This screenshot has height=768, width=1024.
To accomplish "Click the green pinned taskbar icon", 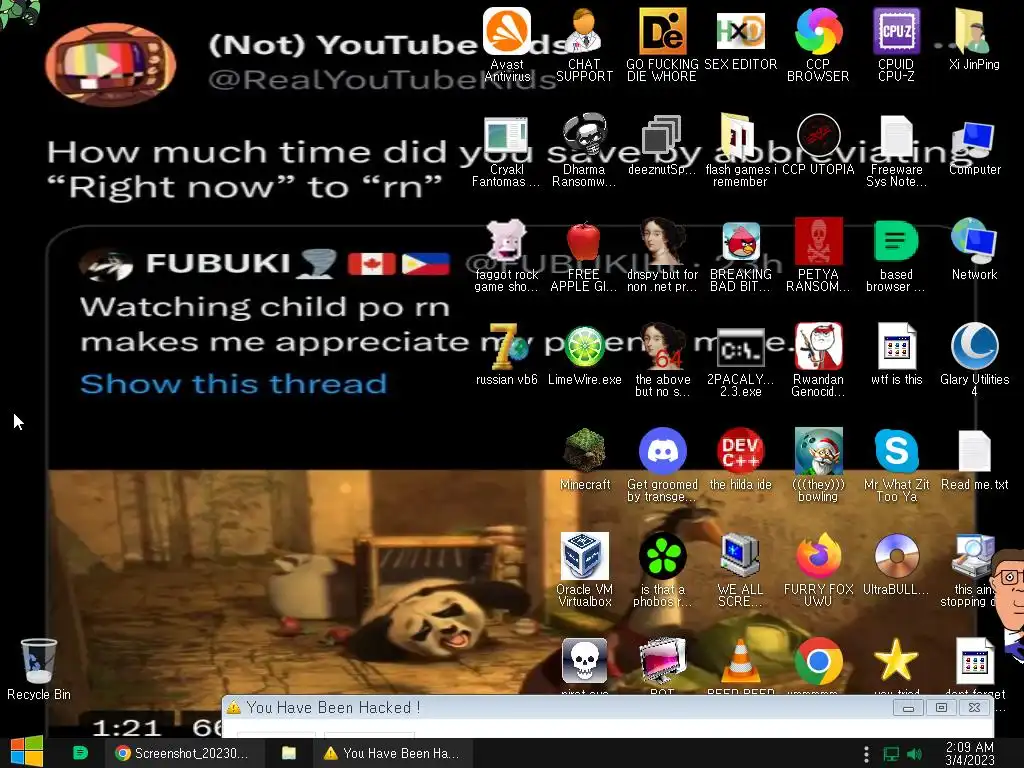I will [80, 753].
